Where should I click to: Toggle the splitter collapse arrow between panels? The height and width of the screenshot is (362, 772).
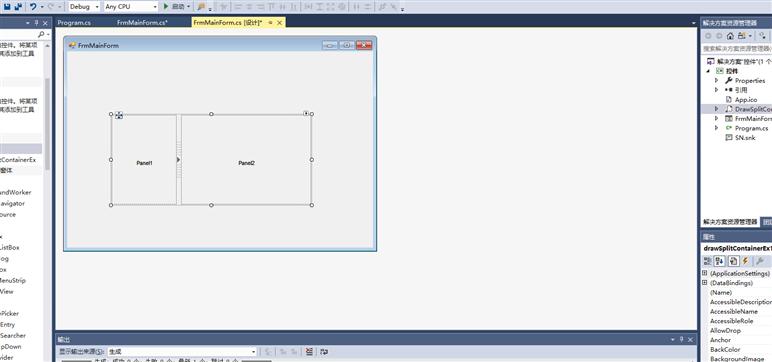pyautogui.click(x=178, y=160)
